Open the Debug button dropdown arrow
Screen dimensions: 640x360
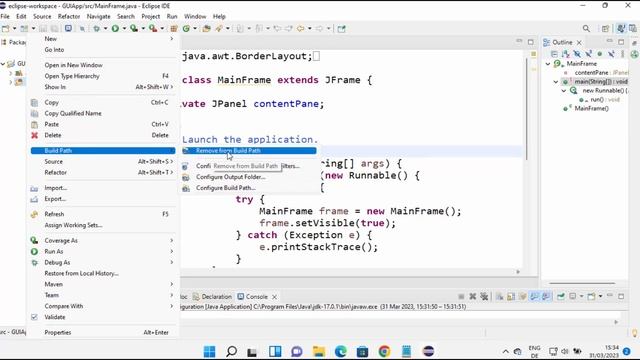(x=105, y=29)
